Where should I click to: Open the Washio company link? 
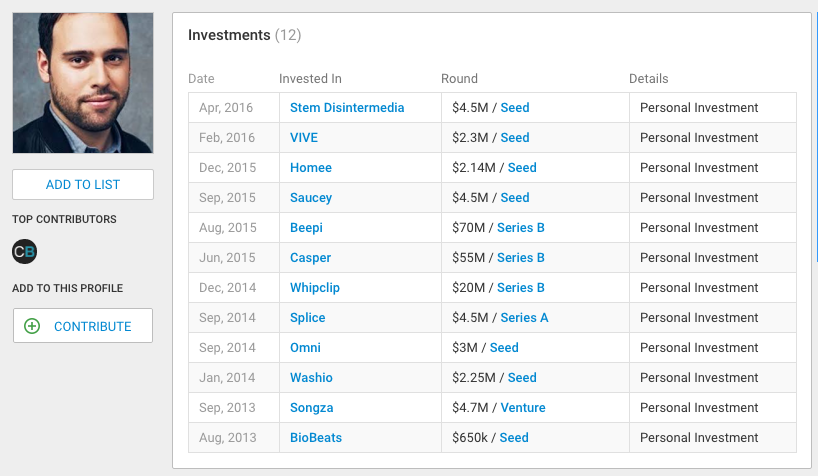point(311,378)
